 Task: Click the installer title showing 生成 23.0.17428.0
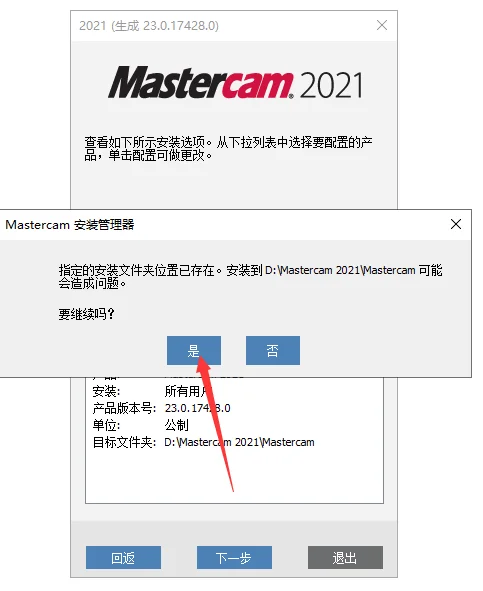coord(149,26)
